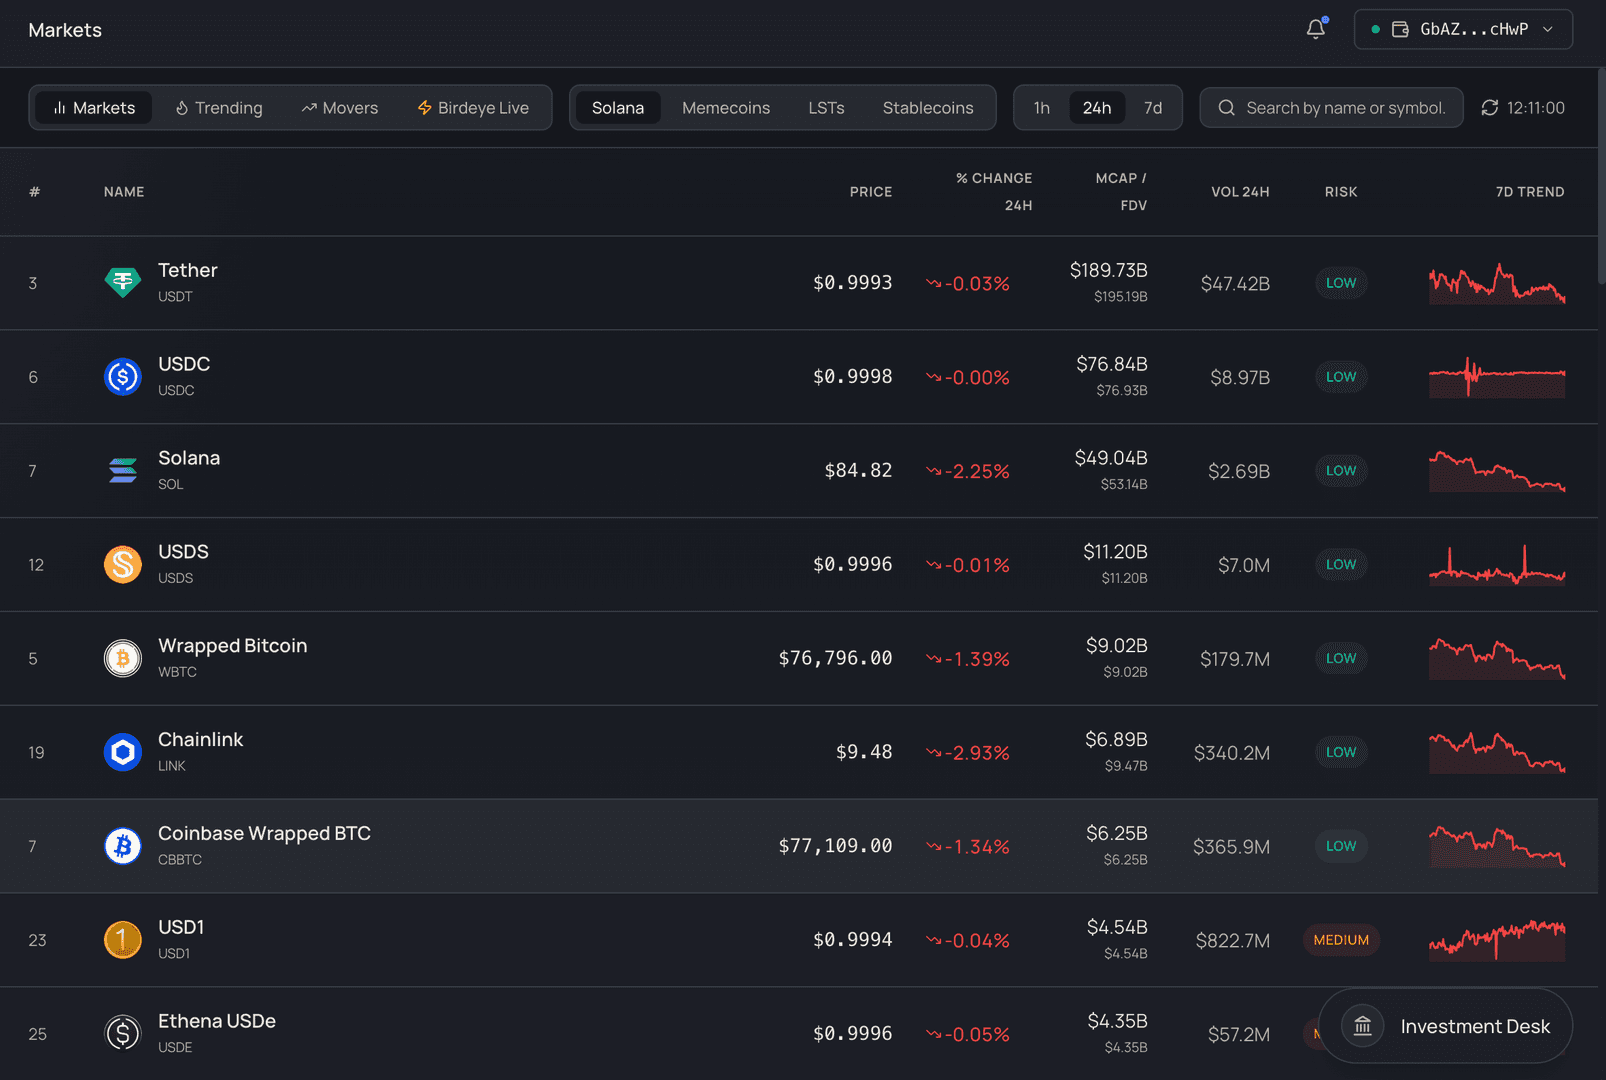Sort by the # rank column
Viewport: 1606px width, 1080px height.
[35, 192]
